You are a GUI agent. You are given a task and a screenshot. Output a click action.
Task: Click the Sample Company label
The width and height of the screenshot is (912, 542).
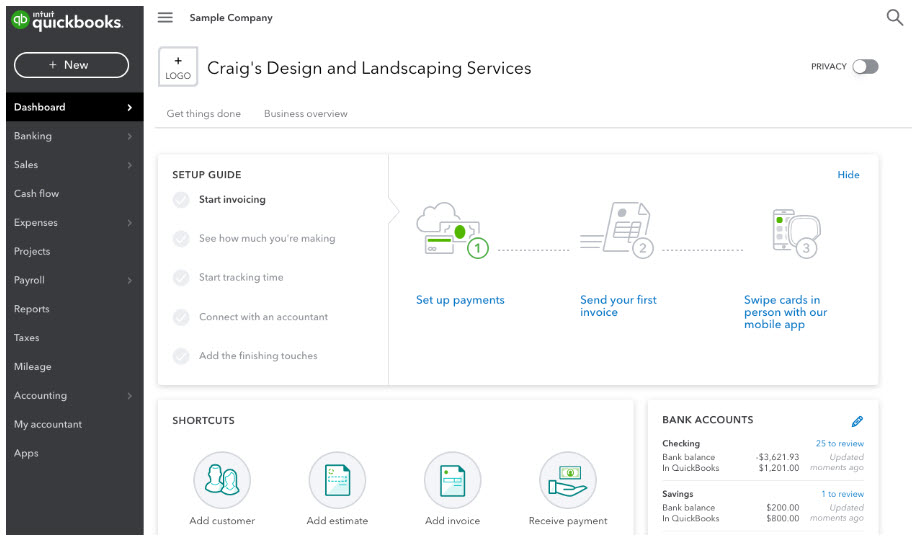[231, 17]
